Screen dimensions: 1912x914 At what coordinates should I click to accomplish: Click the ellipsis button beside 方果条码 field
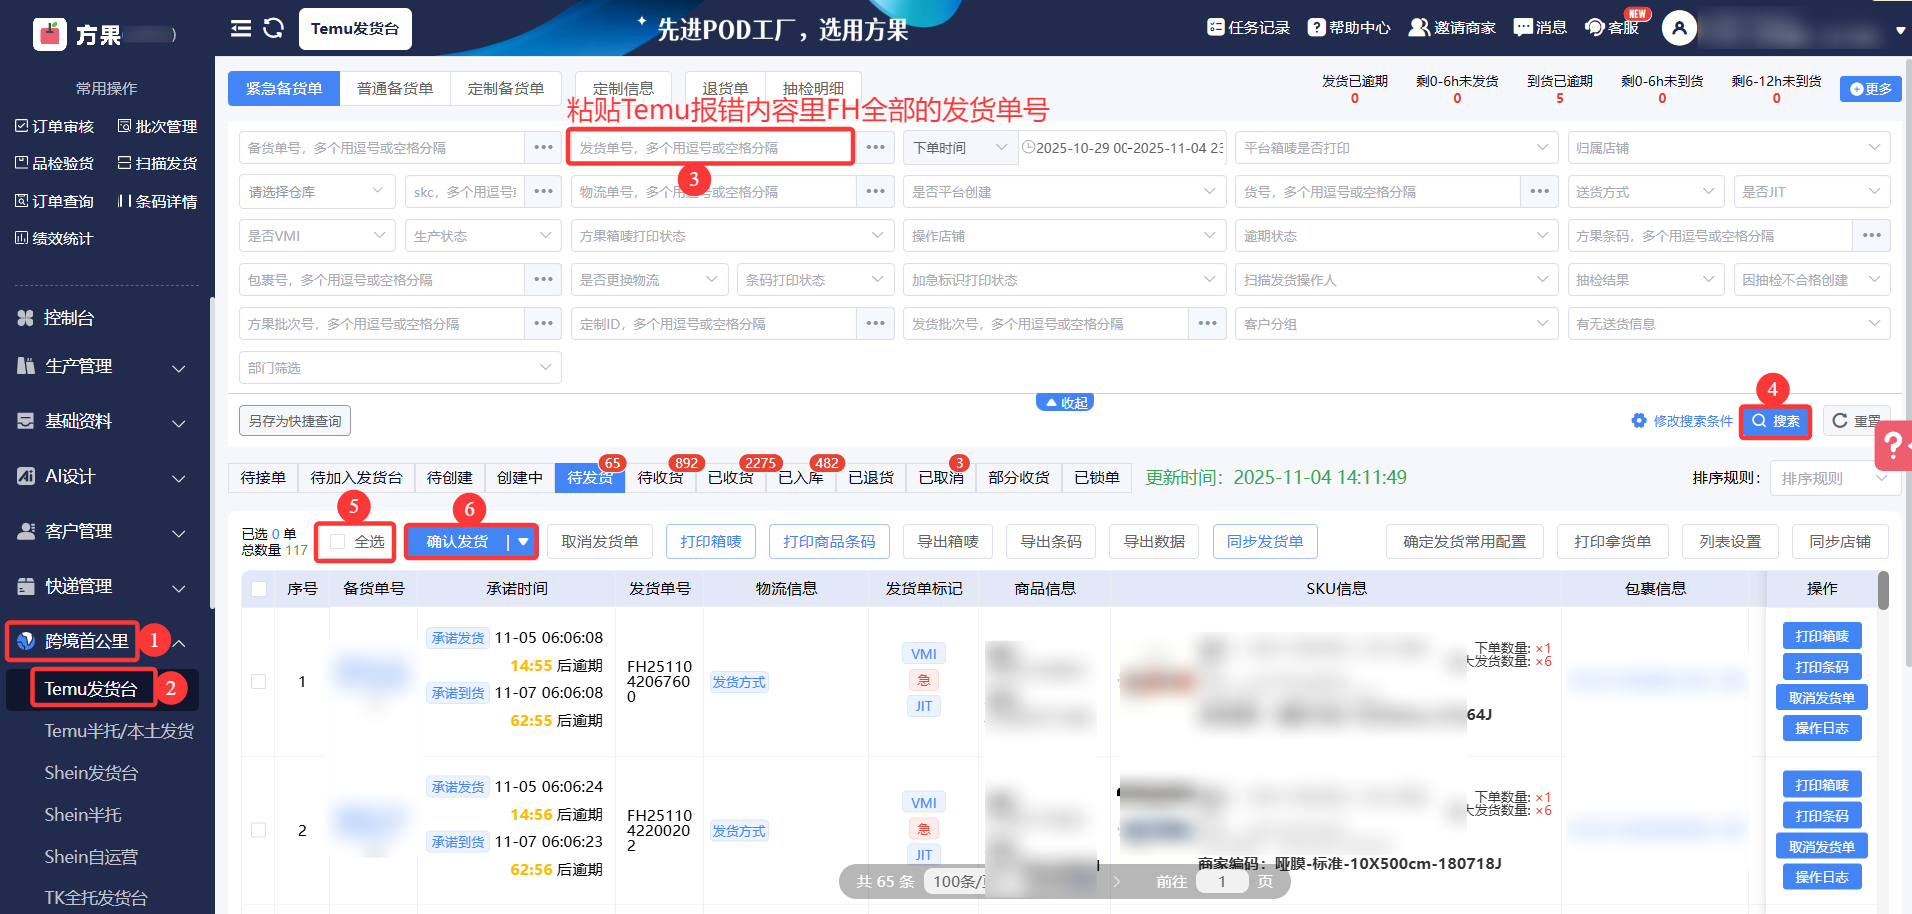(1871, 236)
